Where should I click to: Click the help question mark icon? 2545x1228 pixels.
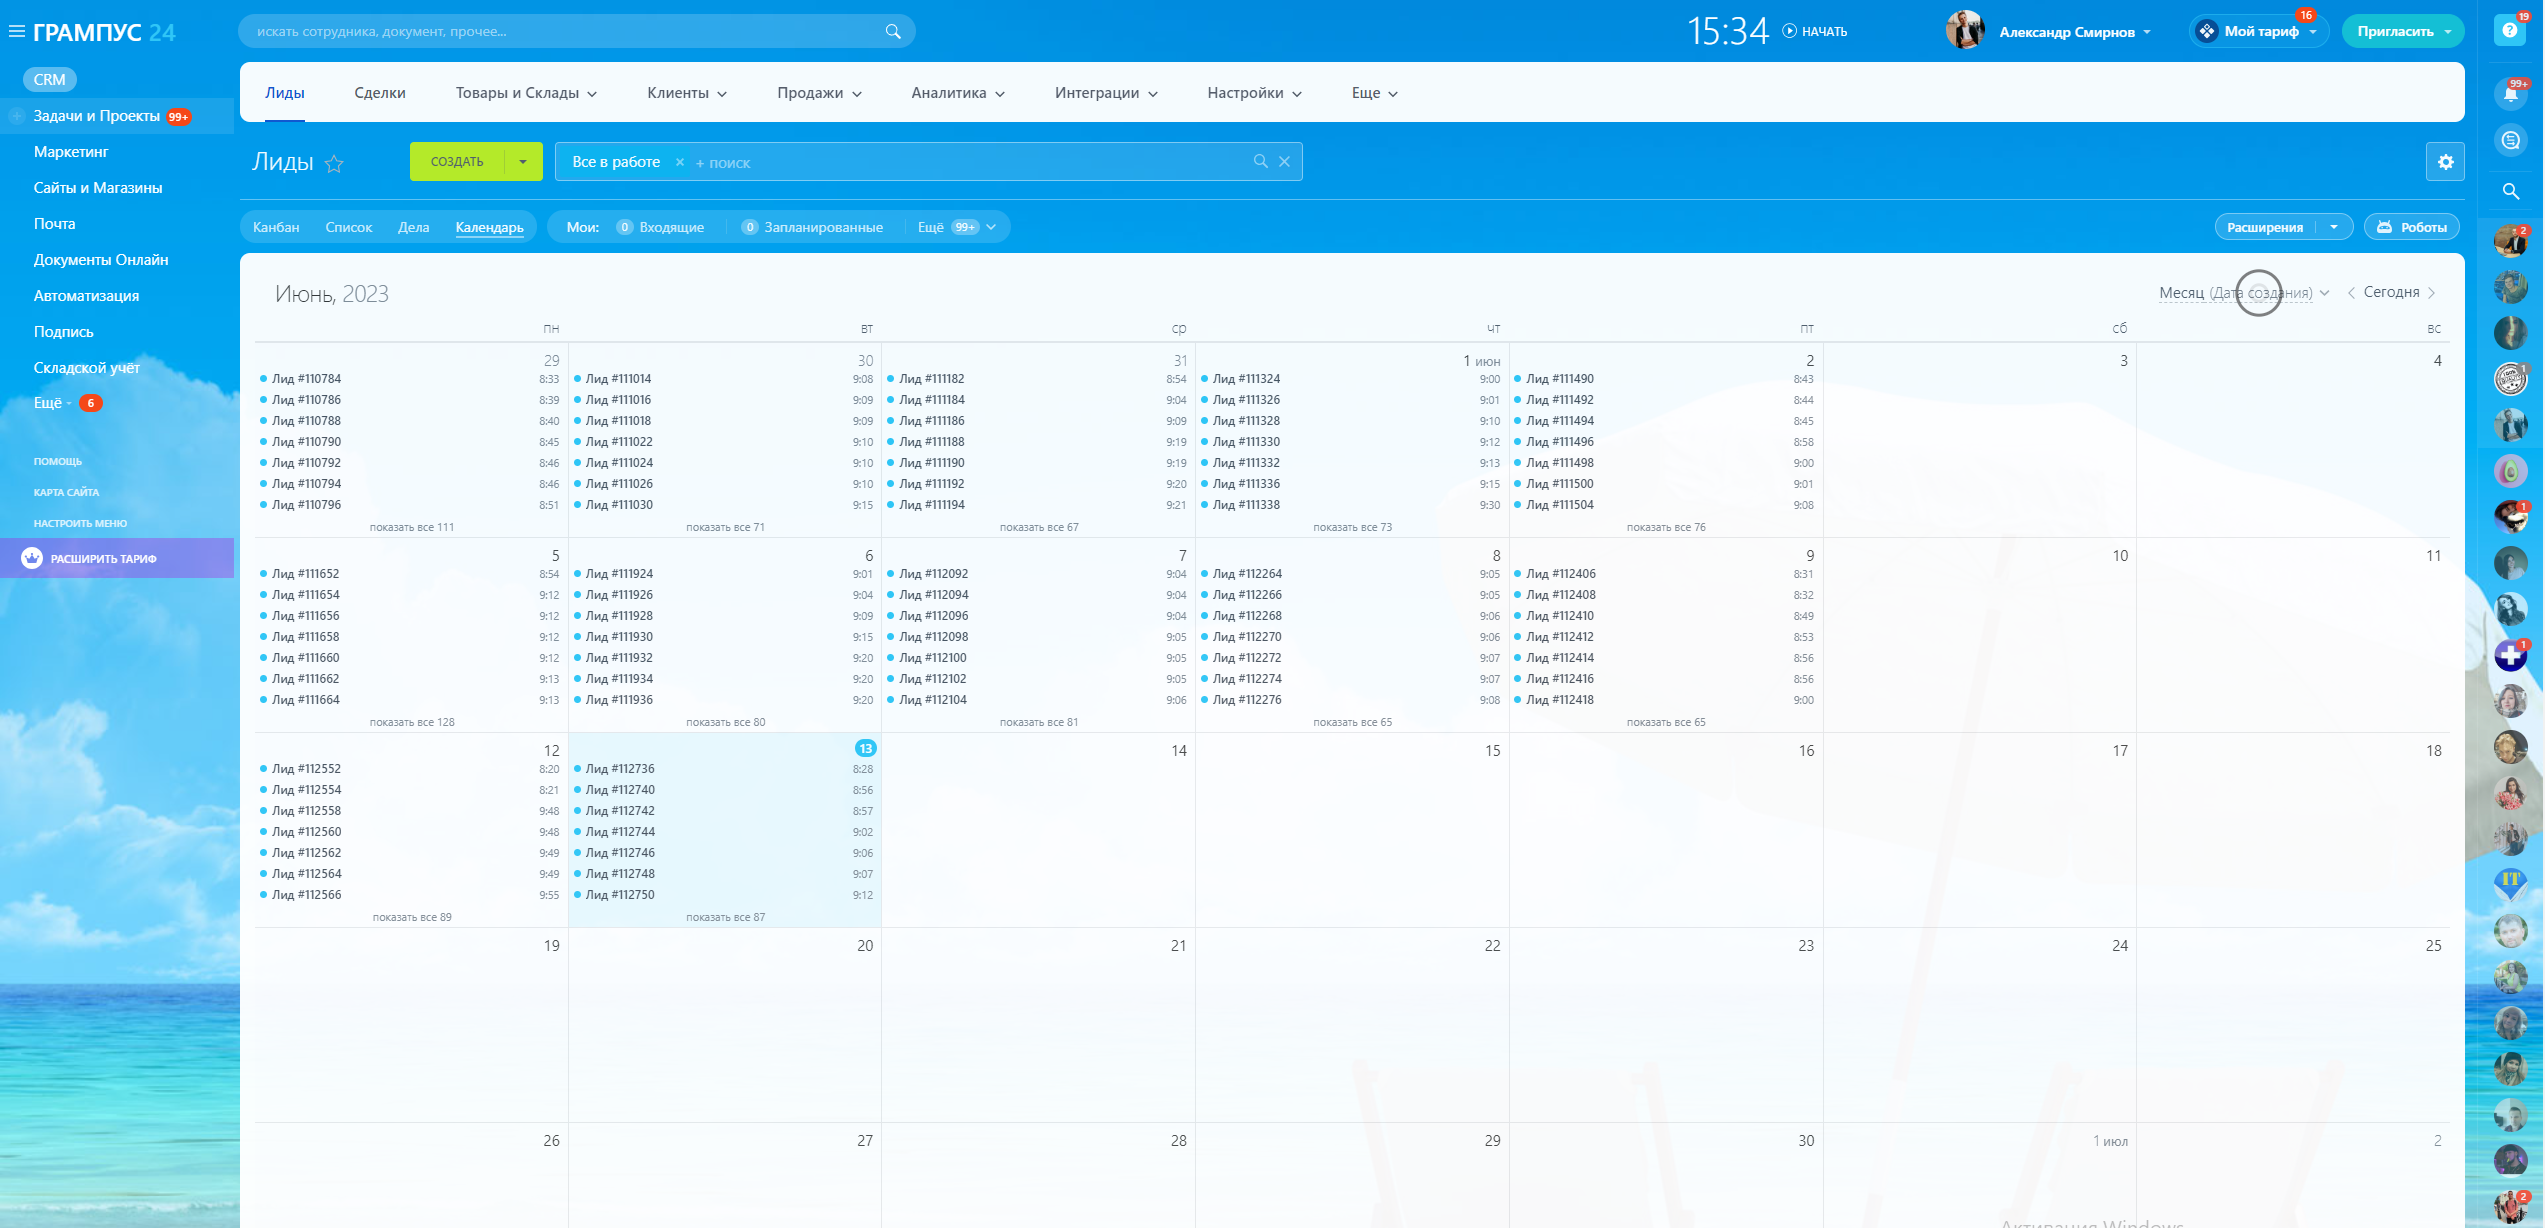(2509, 30)
